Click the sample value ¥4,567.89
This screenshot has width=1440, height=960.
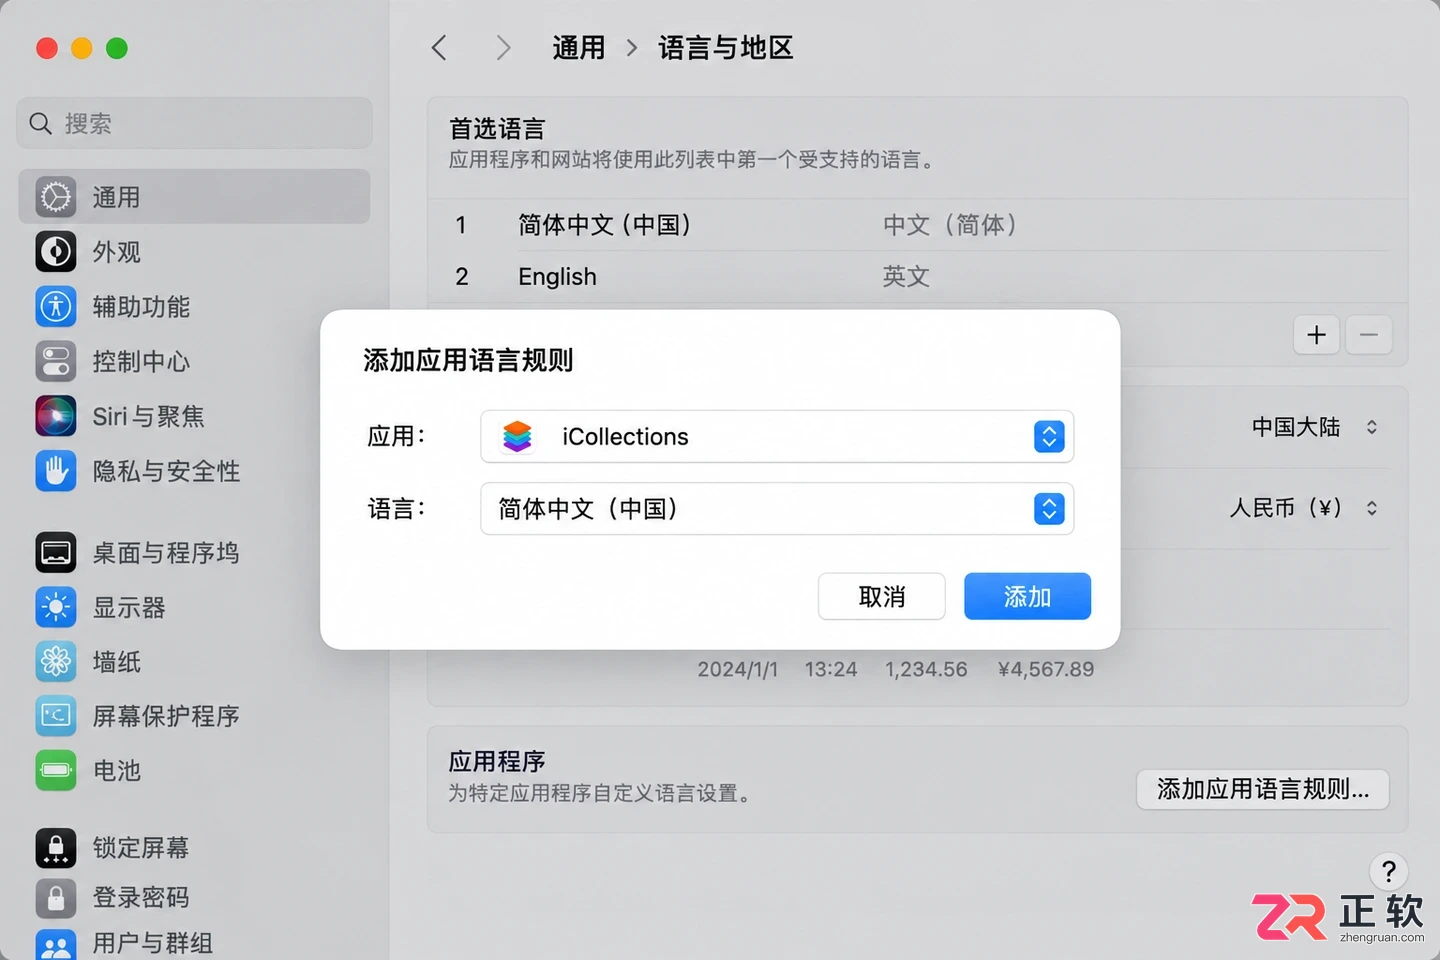[1046, 669]
